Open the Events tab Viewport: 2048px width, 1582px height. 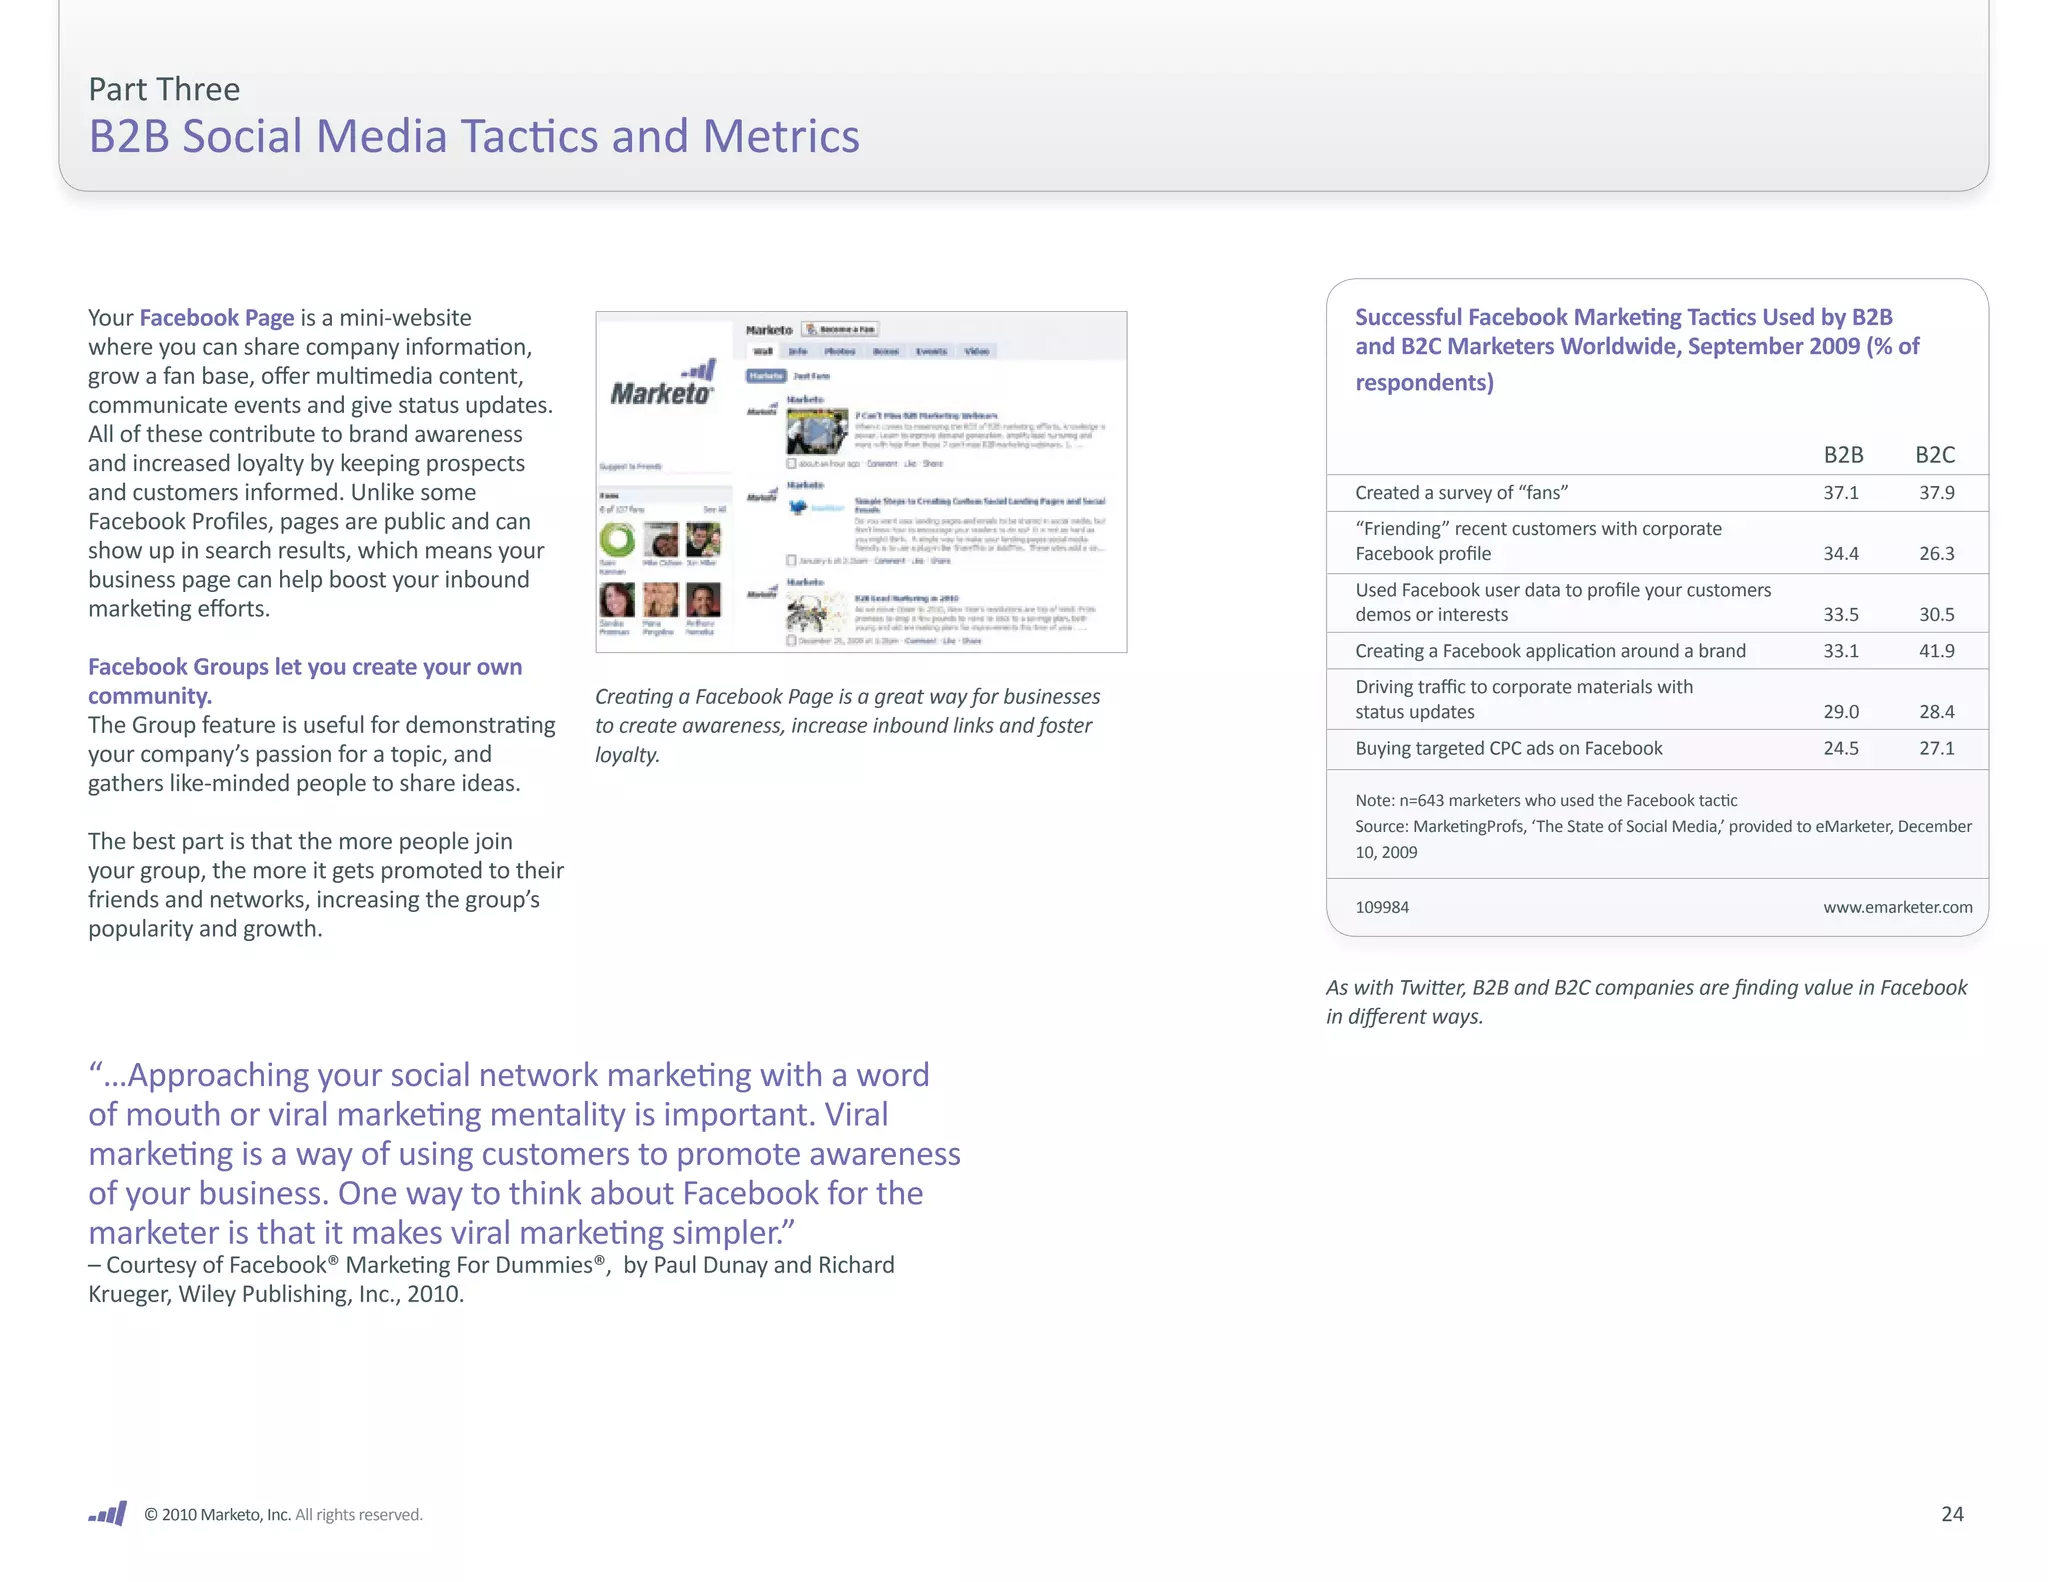point(931,351)
